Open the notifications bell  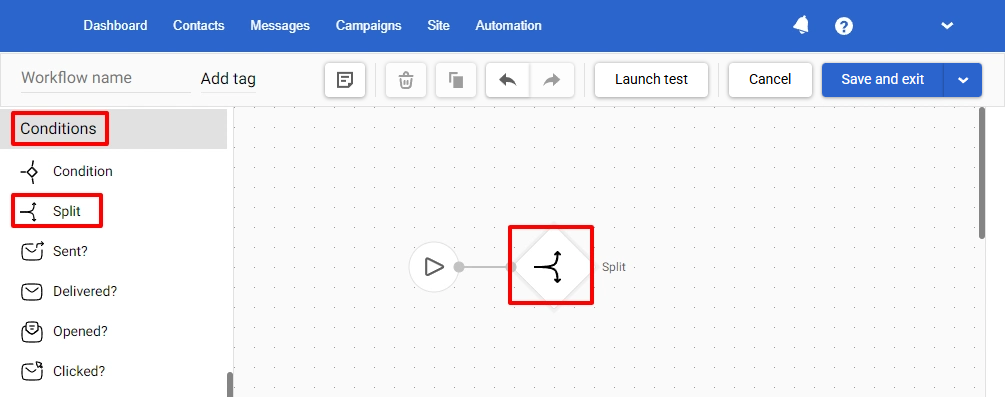tap(801, 25)
